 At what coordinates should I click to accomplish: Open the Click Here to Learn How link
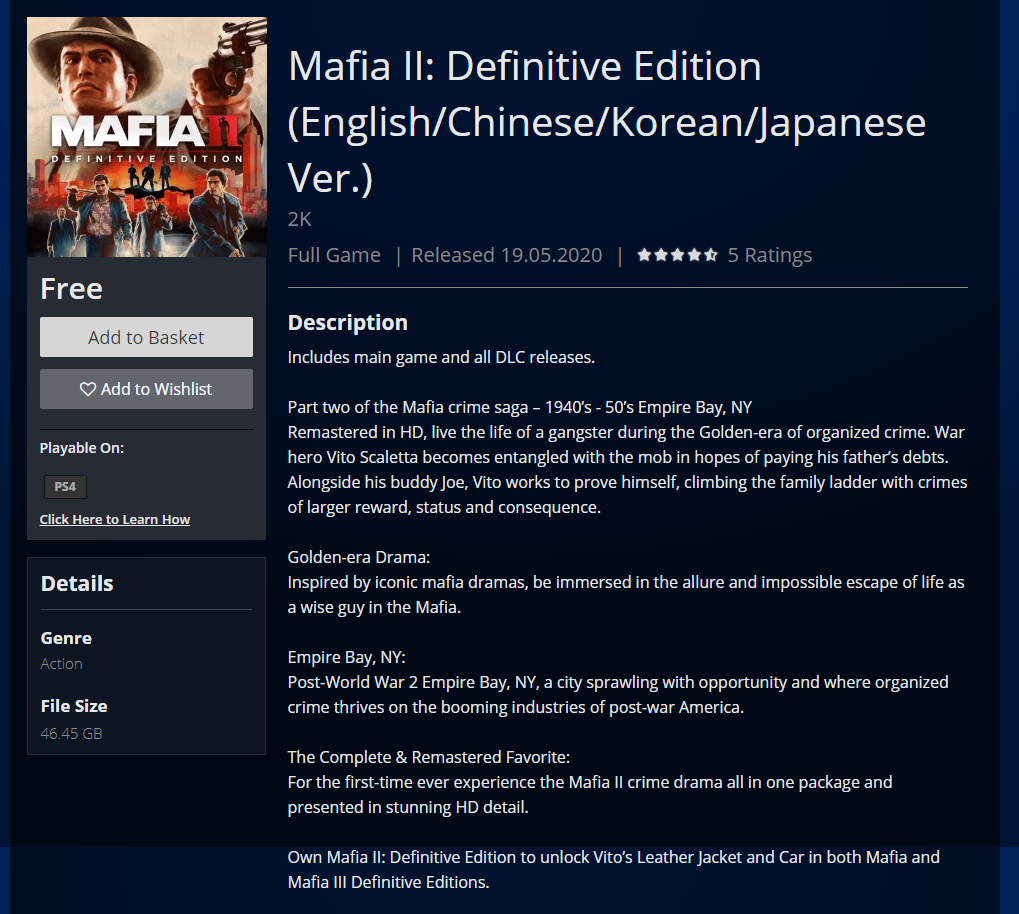(114, 519)
